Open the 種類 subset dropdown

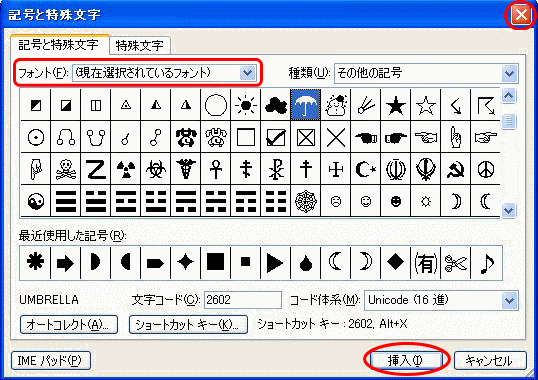tap(510, 73)
